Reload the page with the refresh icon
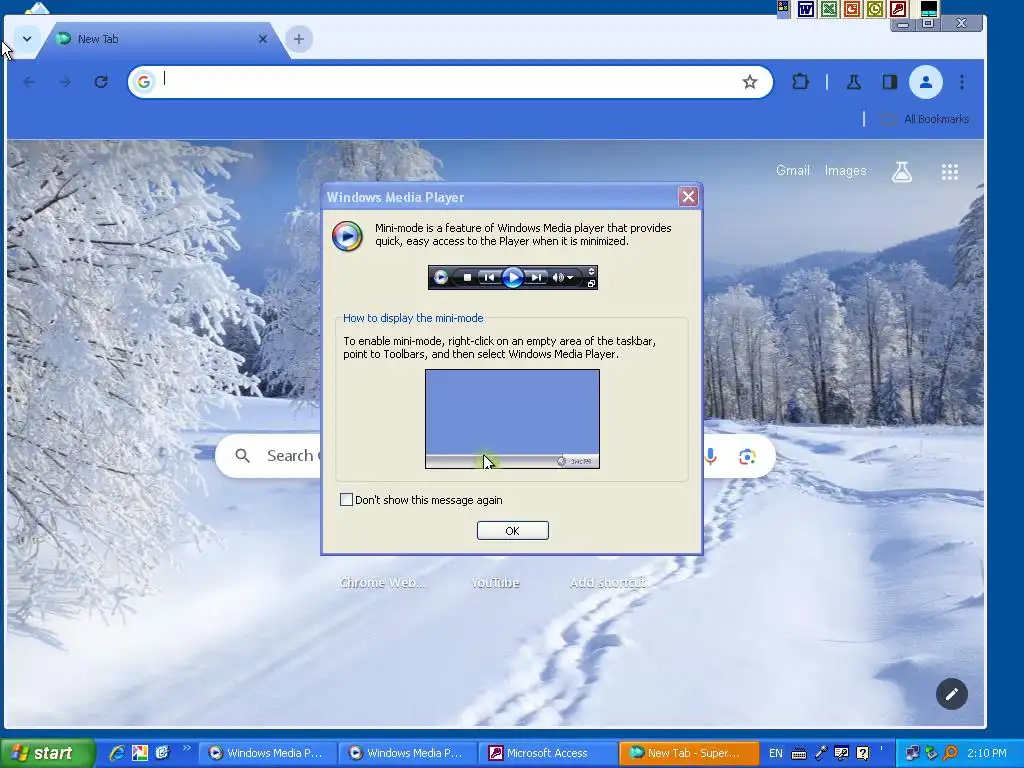 point(101,82)
